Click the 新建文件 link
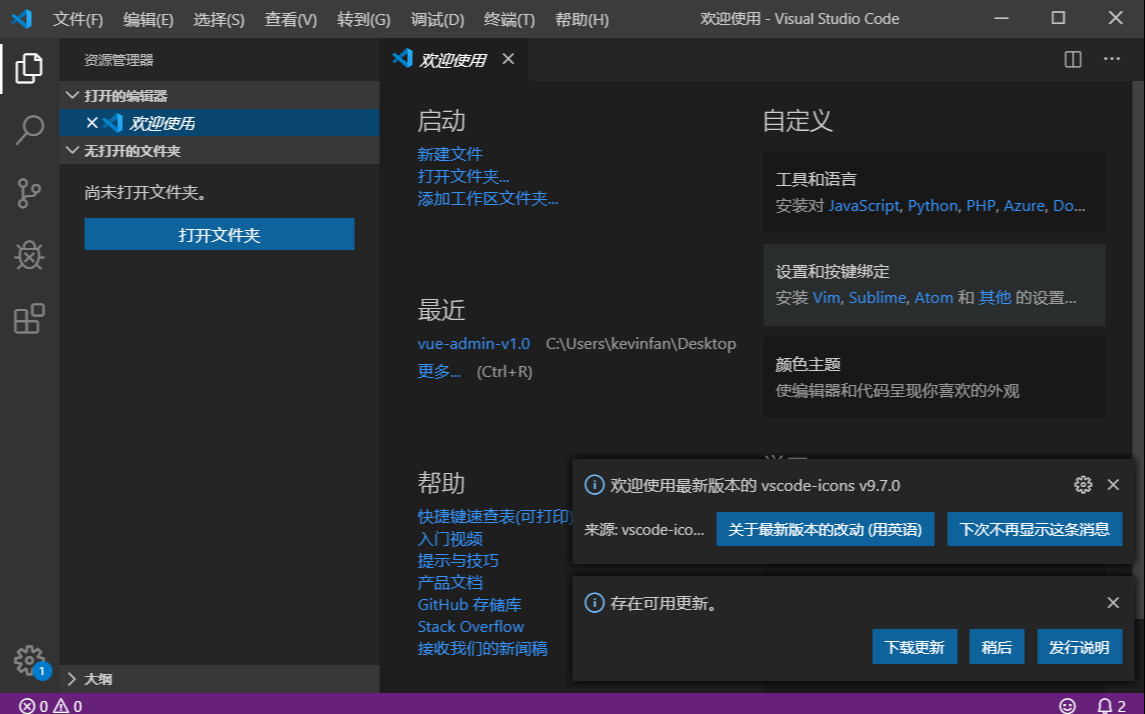This screenshot has height=714, width=1145. (x=449, y=153)
